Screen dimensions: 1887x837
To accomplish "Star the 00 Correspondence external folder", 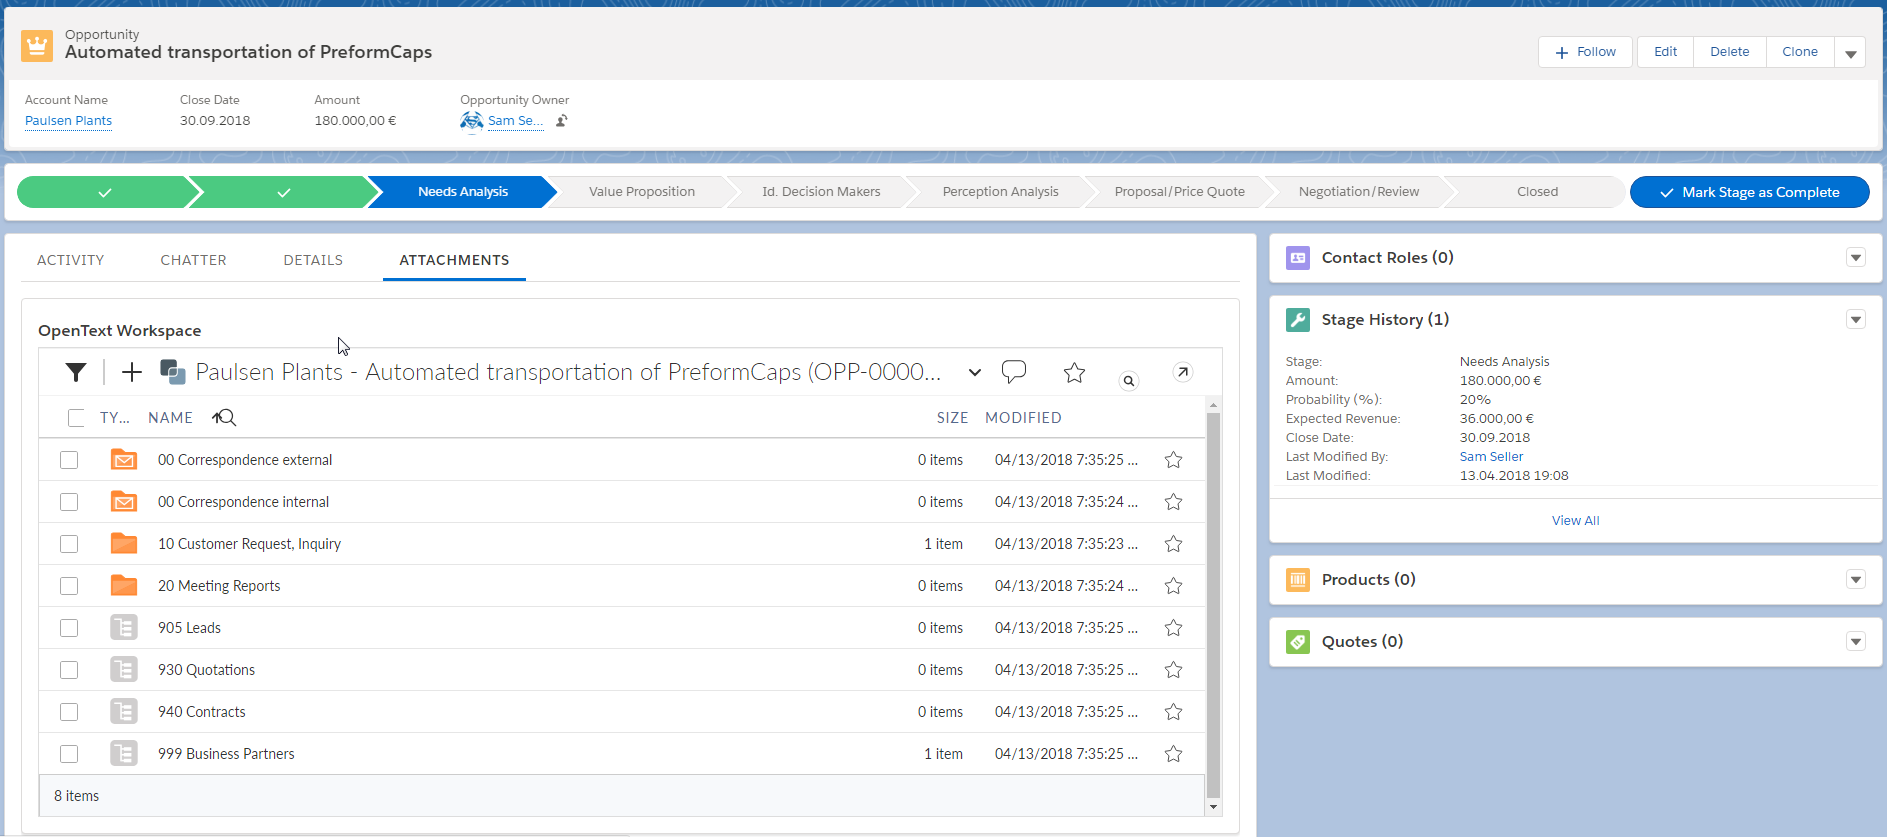I will [1174, 460].
